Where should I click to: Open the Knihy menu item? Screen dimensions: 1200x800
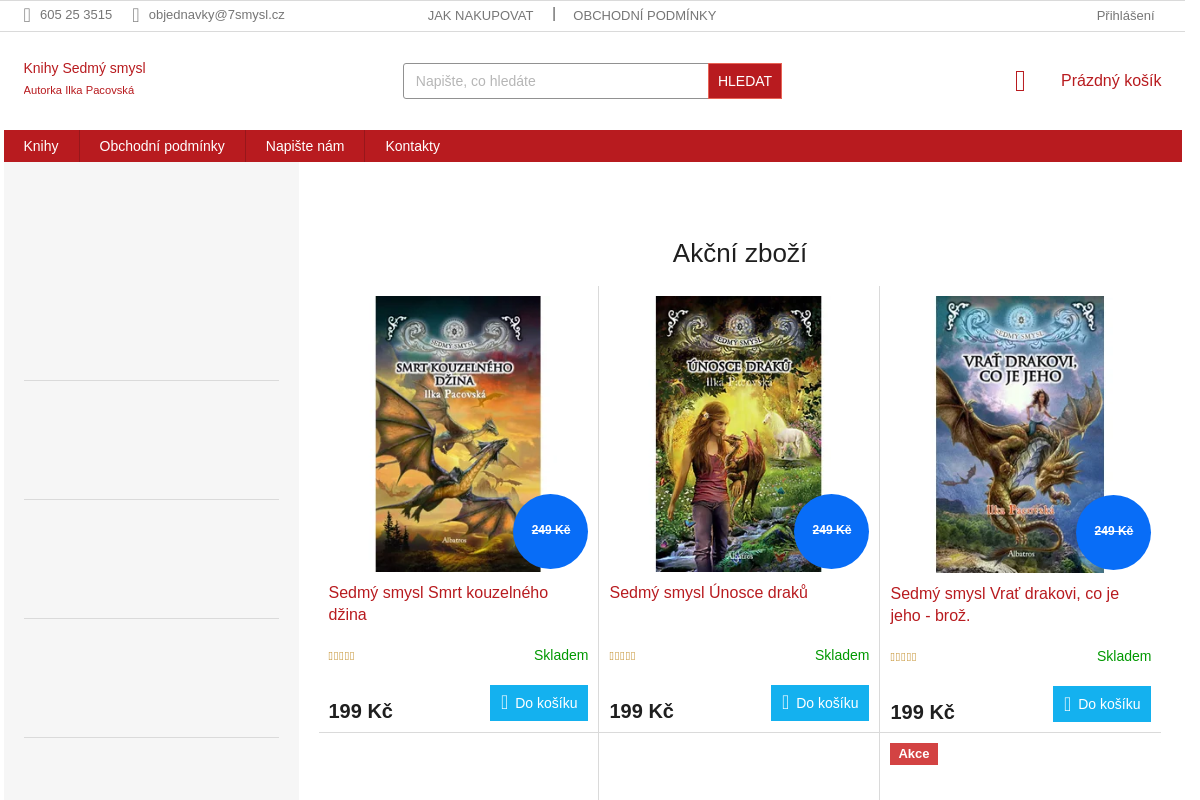pyautogui.click(x=41, y=146)
